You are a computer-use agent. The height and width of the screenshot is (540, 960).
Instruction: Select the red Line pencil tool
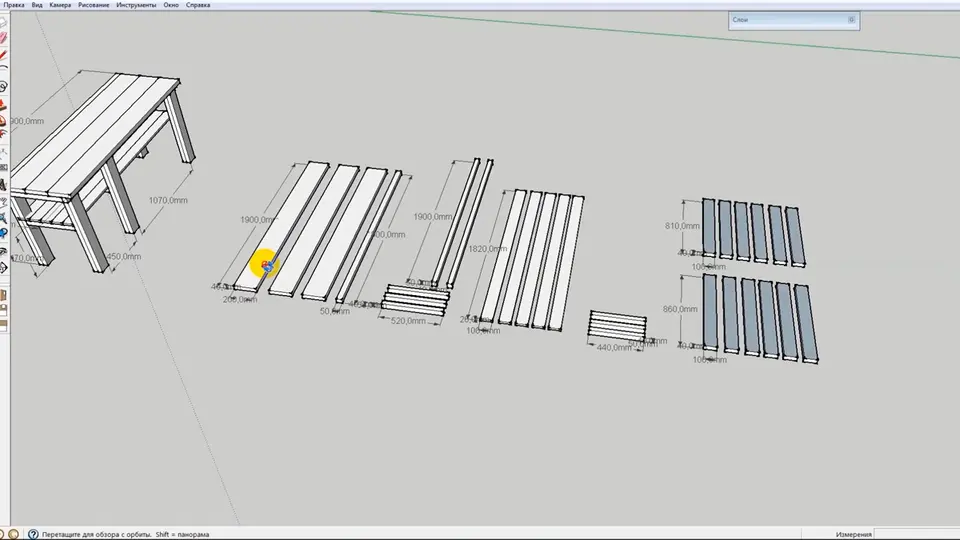(x=3, y=55)
